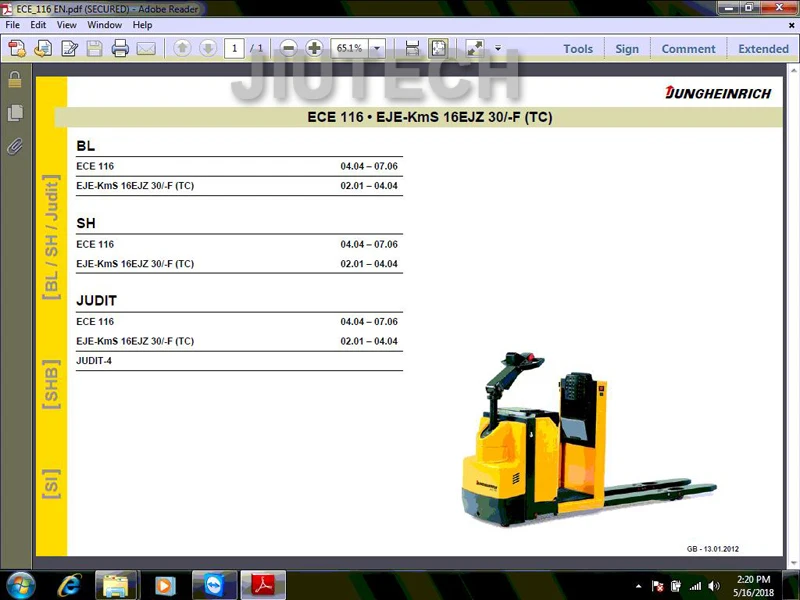
Task: Click the [SHB] side tab
Action: (x=52, y=384)
